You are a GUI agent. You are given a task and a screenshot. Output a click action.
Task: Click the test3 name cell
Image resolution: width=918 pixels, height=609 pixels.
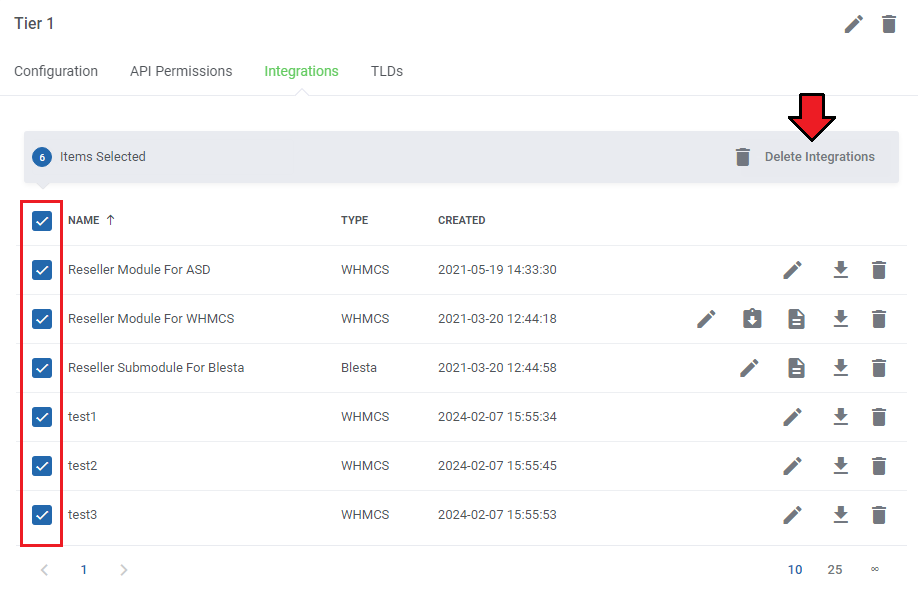pyautogui.click(x=83, y=515)
